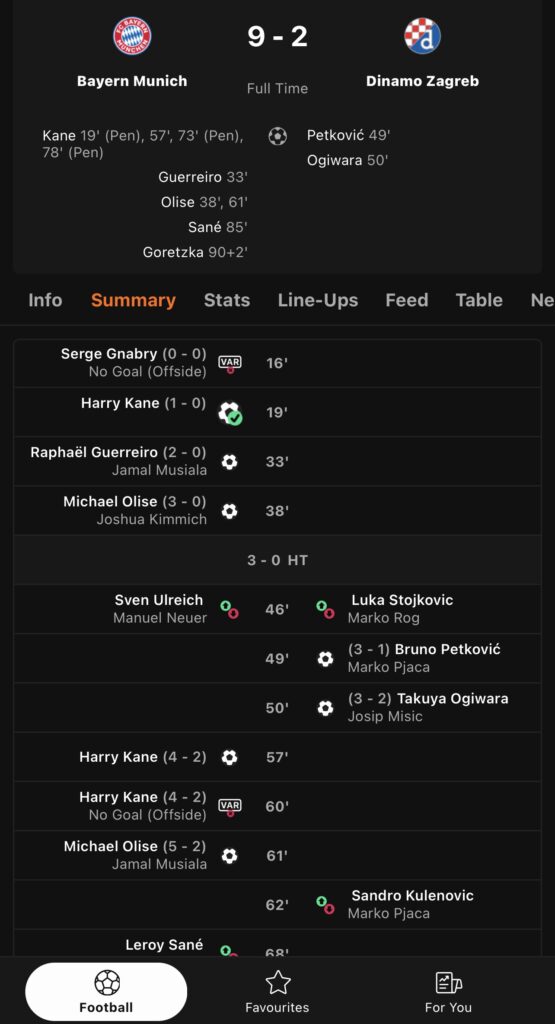Tap the Bayern Munich club crest
Viewport: 555px width, 1024px height.
132,36
